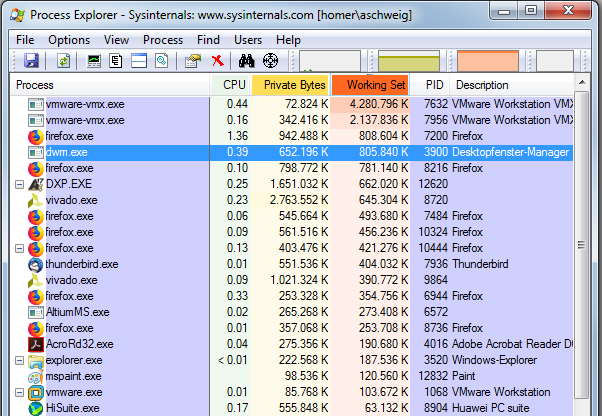Click PID 7956 cell

click(x=436, y=121)
